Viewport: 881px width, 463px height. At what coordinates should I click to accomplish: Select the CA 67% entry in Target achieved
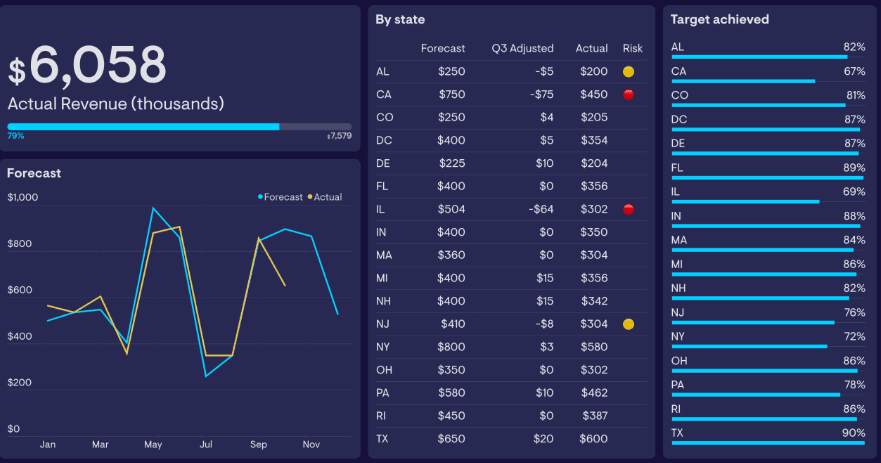767,72
